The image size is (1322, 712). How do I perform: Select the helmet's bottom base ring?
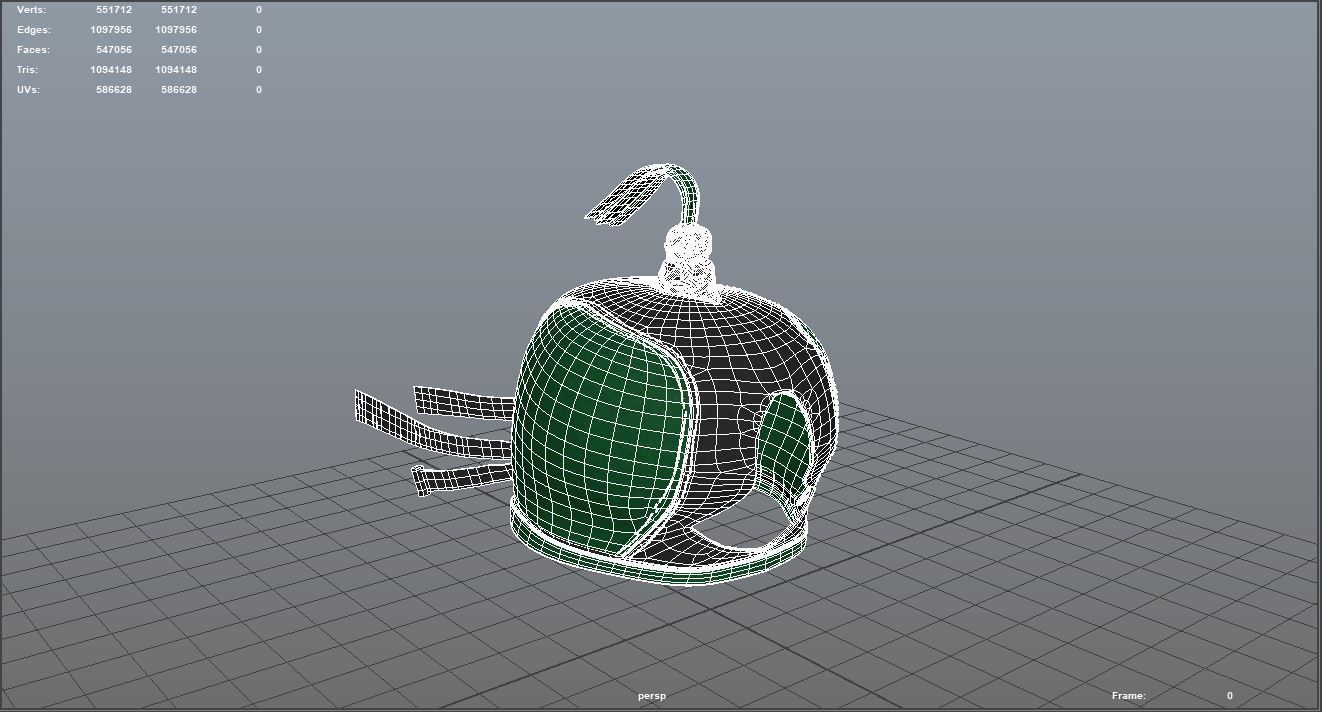pyautogui.click(x=660, y=557)
